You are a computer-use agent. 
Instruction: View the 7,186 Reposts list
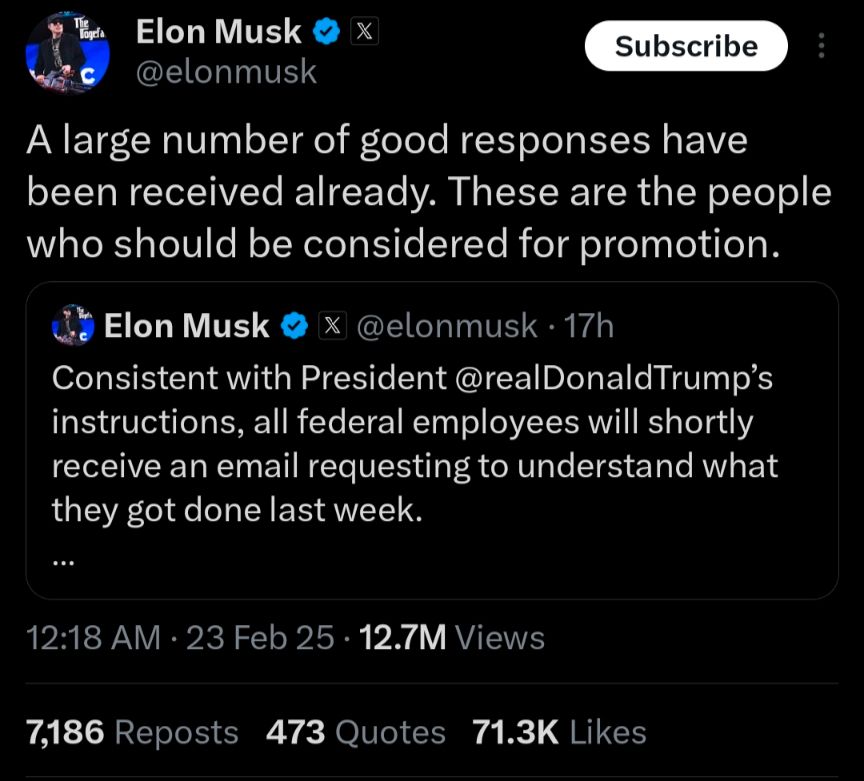point(132,732)
